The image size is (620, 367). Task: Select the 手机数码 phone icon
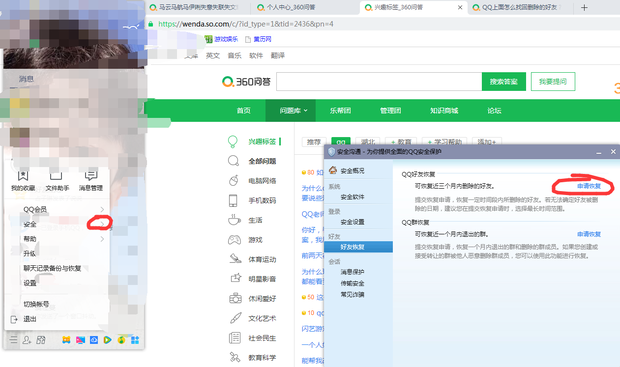click(233, 201)
